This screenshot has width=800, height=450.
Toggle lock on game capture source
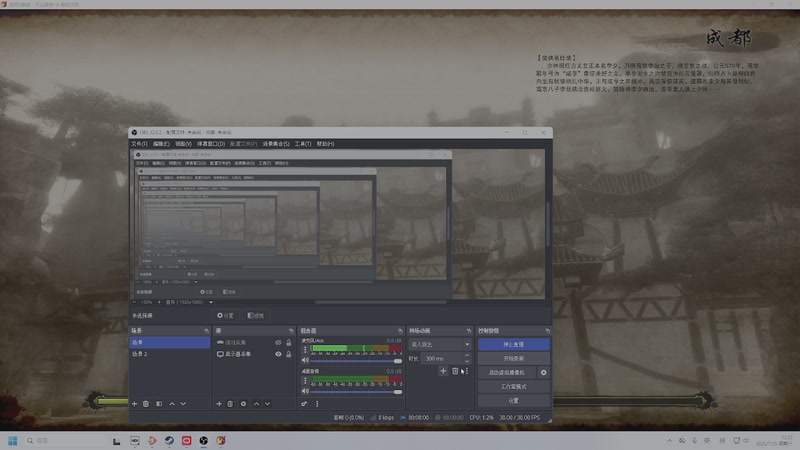[x=289, y=342]
